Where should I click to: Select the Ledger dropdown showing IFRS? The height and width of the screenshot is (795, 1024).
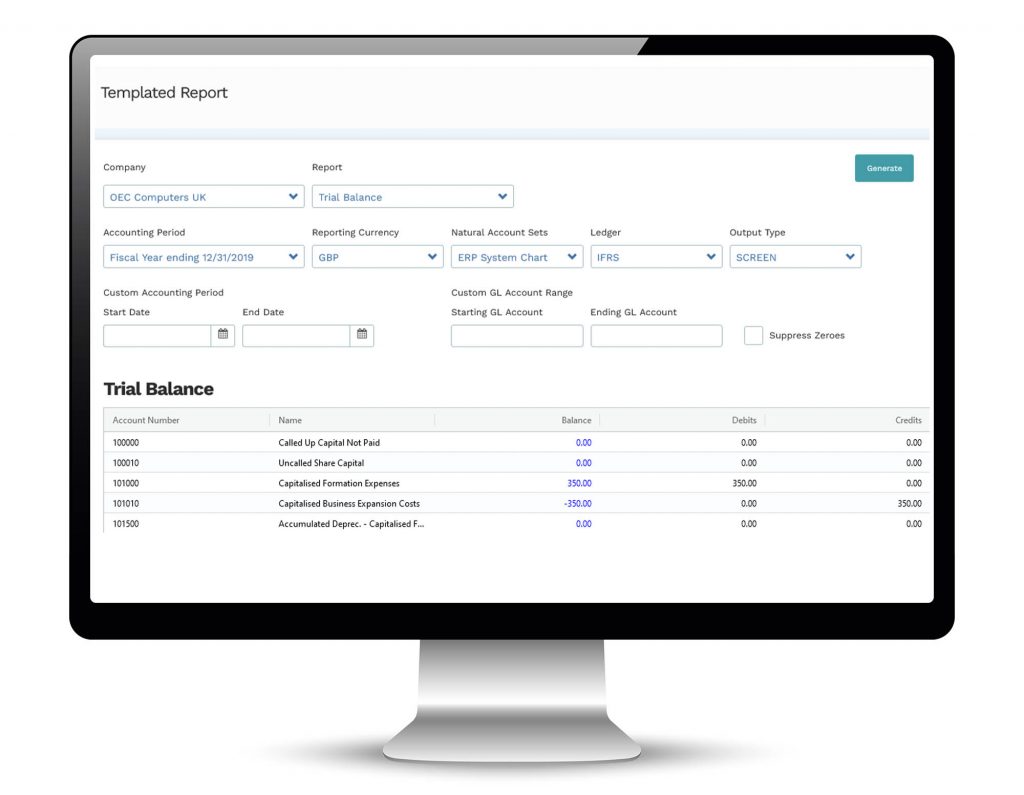click(655, 257)
